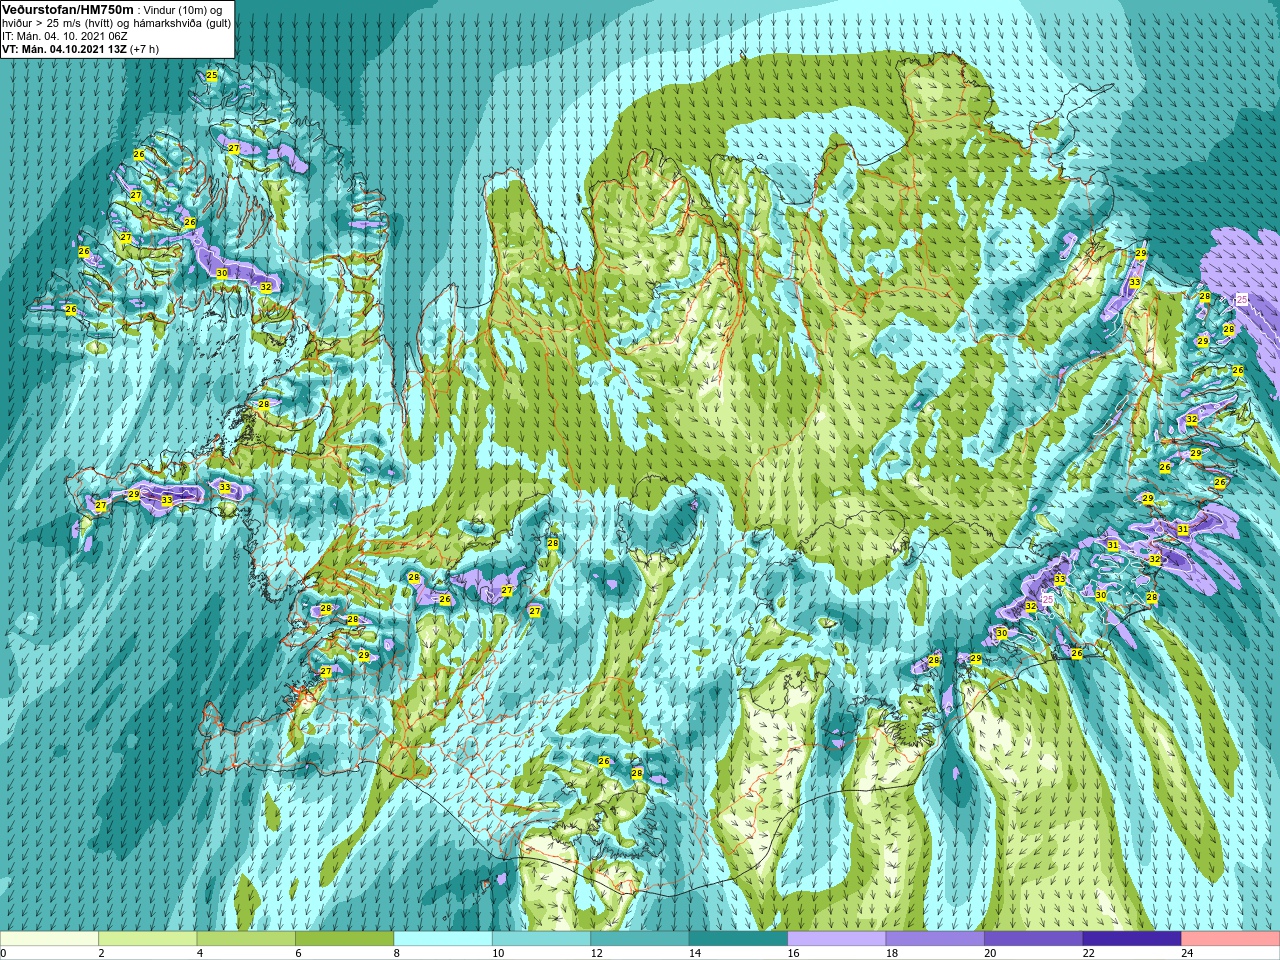Select the bright cyan 8–10 m/s legend swatch
This screenshot has width=1280, height=960.
pos(443,939)
